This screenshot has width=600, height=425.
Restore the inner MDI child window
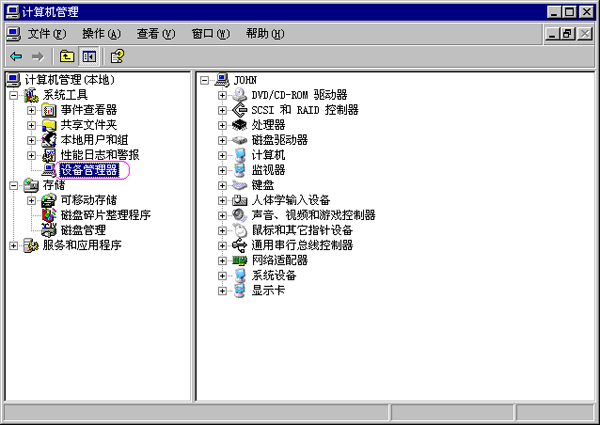click(567, 34)
